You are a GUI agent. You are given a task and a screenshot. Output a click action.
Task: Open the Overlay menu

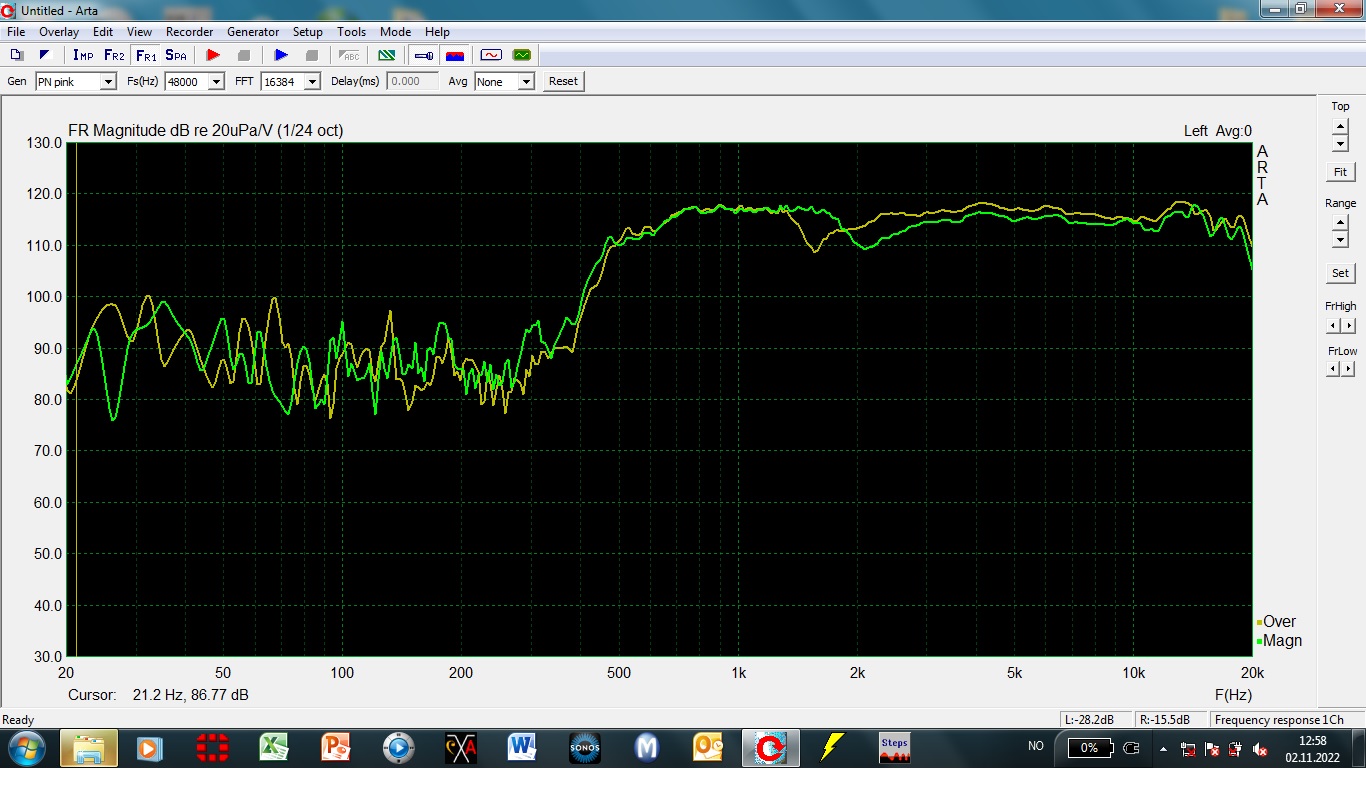[x=59, y=32]
